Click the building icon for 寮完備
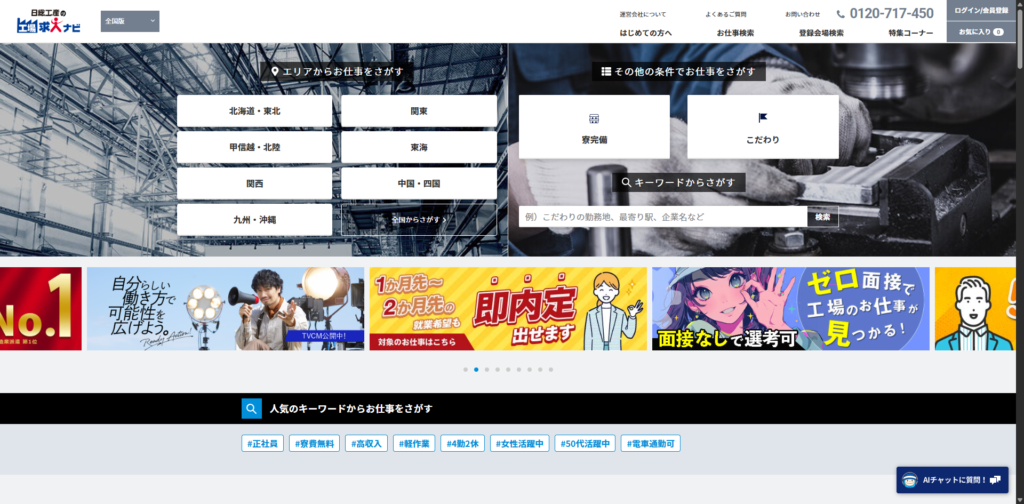The height and width of the screenshot is (504, 1024). pos(593,118)
